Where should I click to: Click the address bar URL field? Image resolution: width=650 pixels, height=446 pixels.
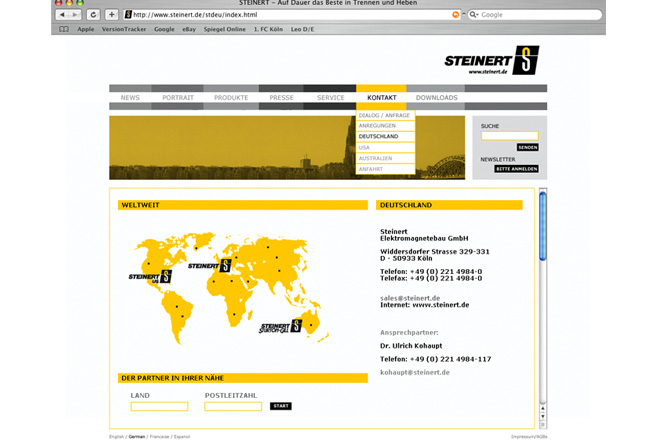click(x=291, y=15)
